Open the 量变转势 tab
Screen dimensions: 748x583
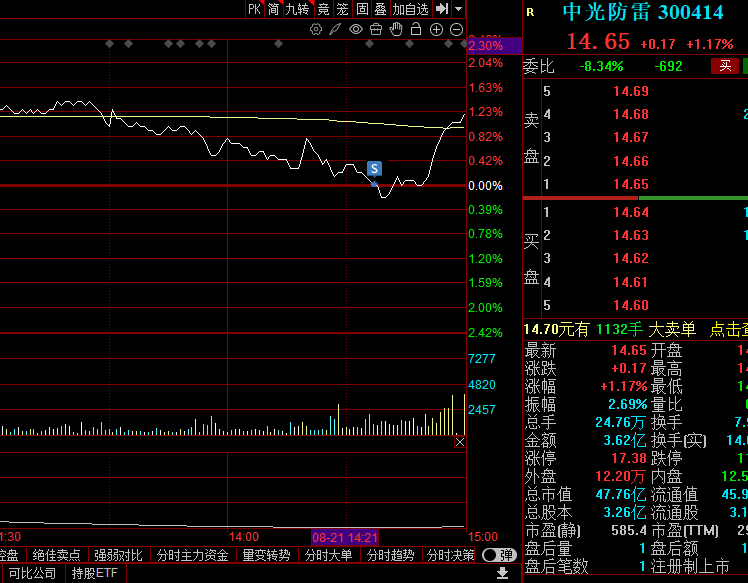pyautogui.click(x=267, y=555)
